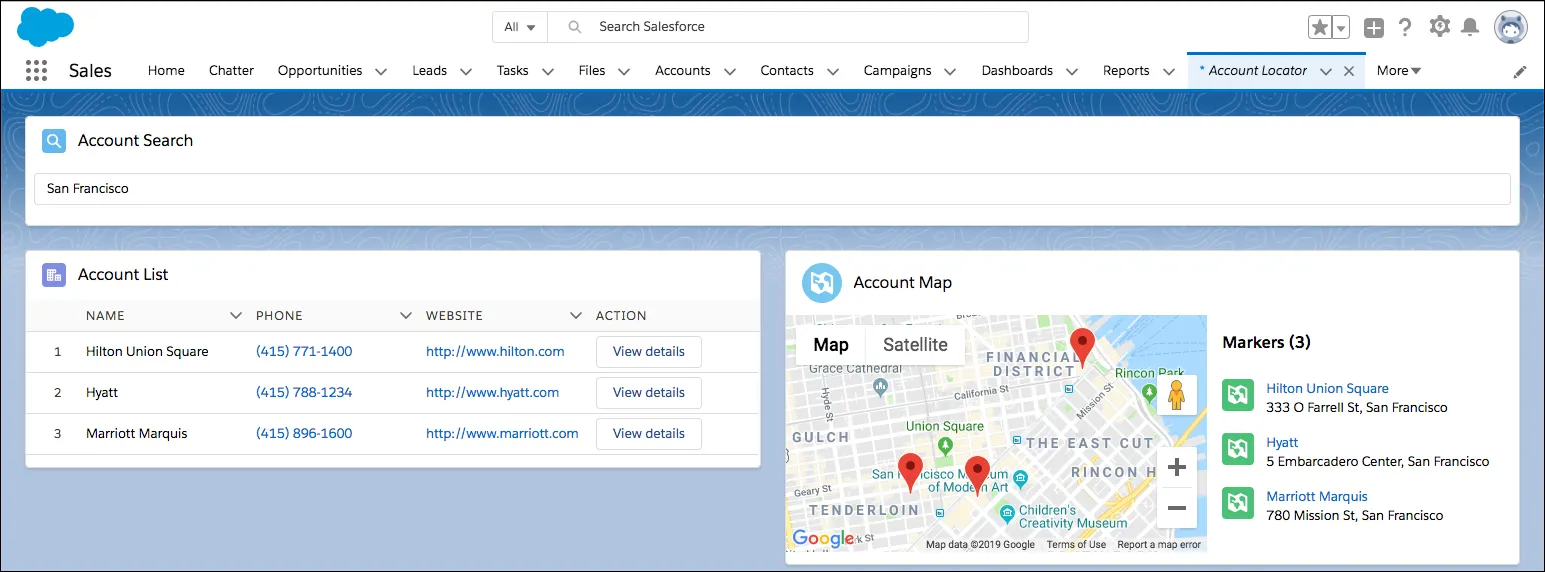Click the Favorites star icon

pyautogui.click(x=1320, y=27)
